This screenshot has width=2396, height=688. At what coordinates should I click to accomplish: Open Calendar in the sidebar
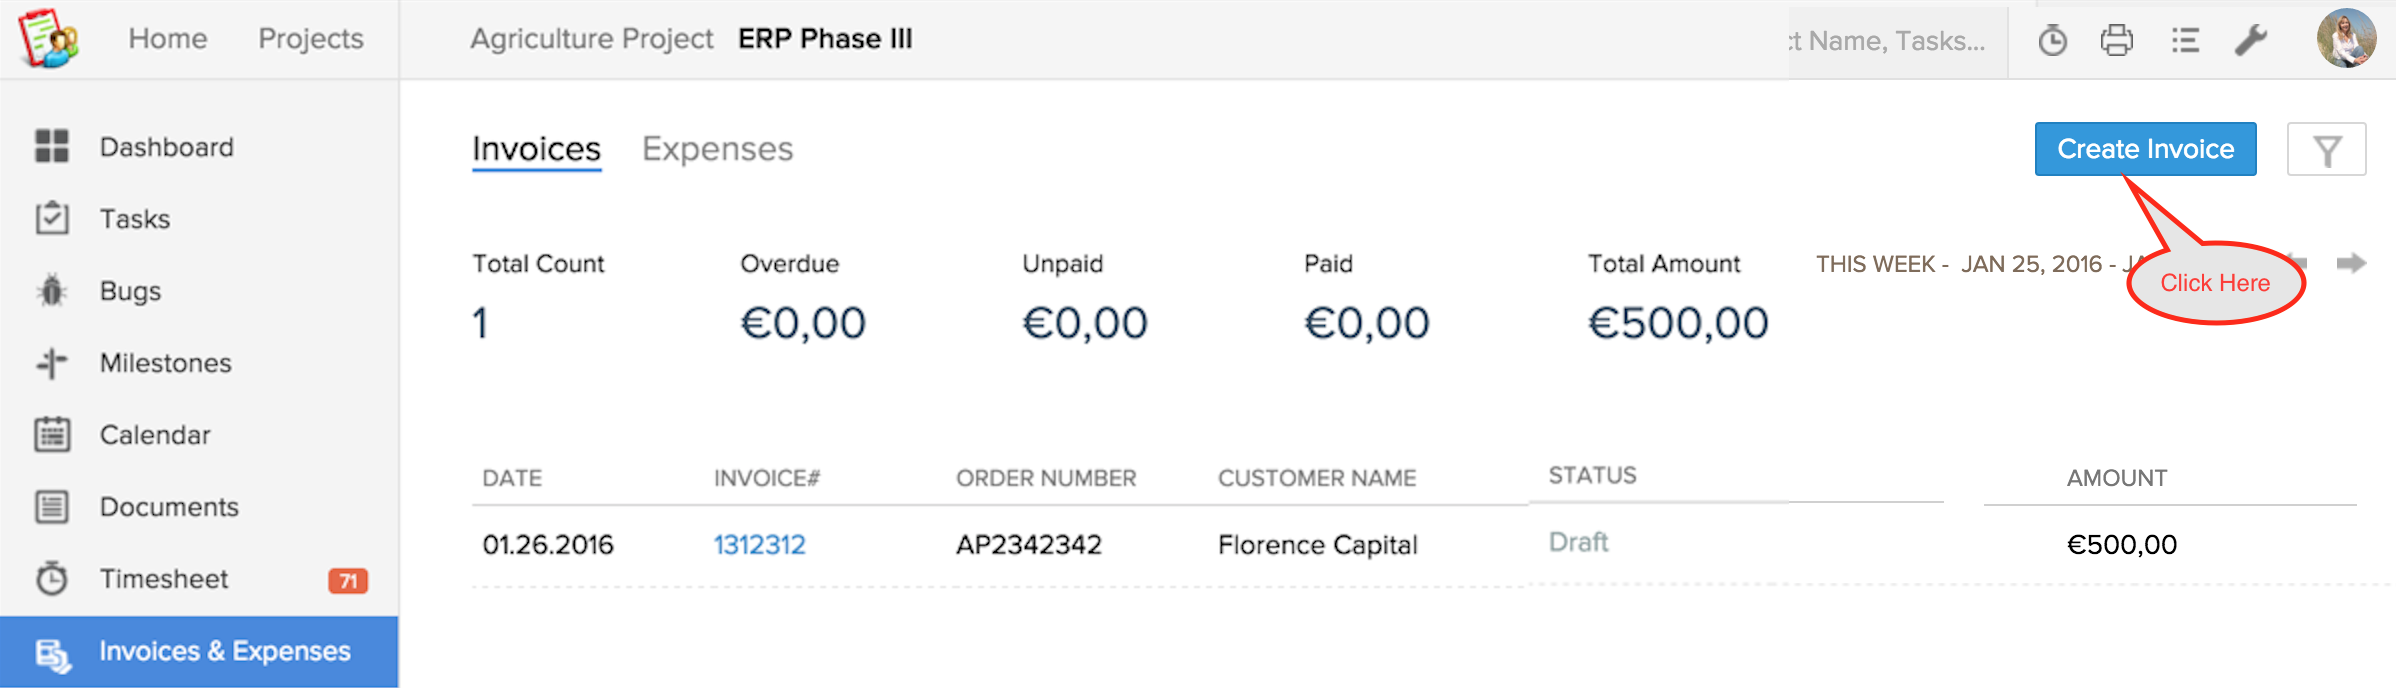pos(155,435)
